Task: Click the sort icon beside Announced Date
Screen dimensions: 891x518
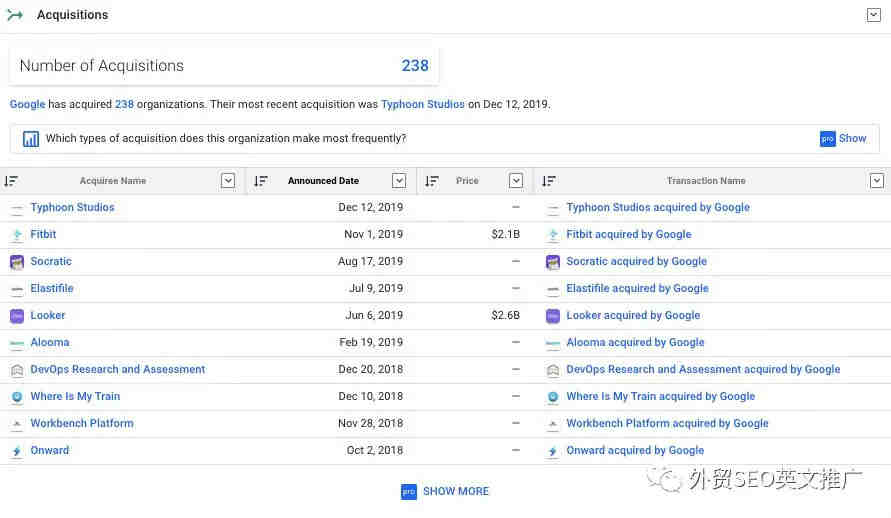Action: click(x=260, y=181)
